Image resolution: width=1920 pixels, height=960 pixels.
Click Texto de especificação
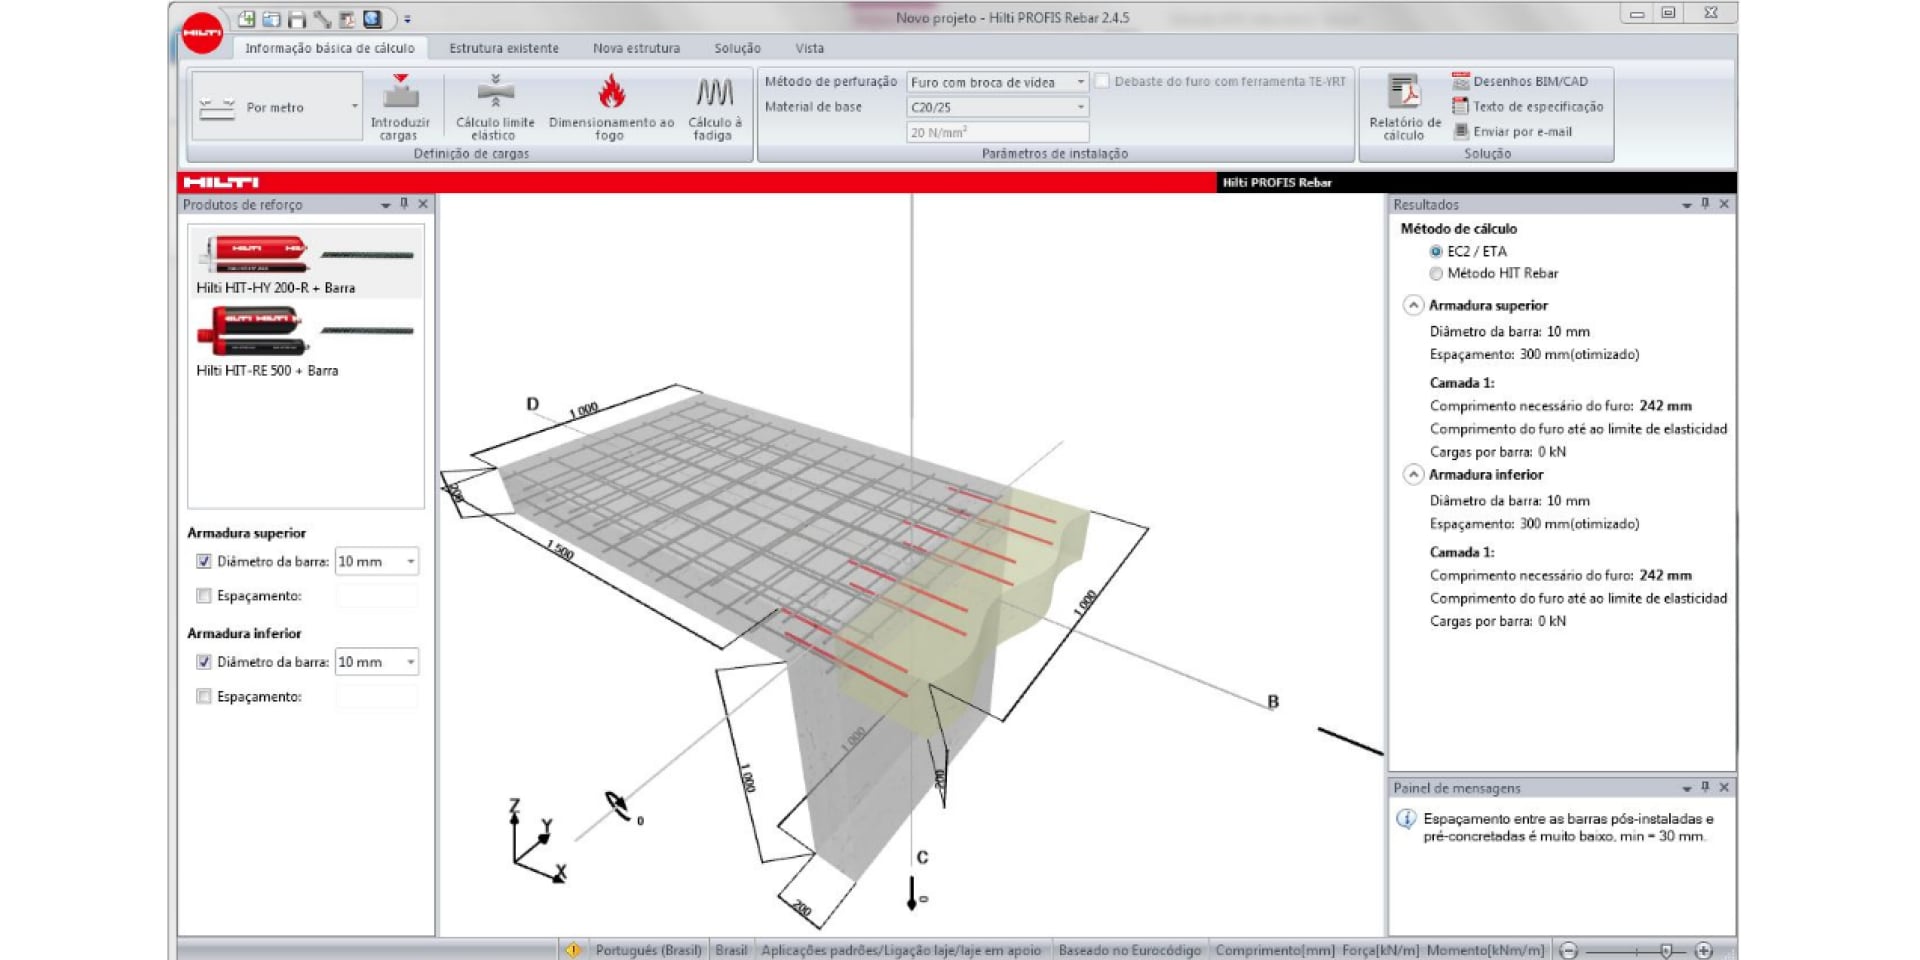(x=1528, y=106)
